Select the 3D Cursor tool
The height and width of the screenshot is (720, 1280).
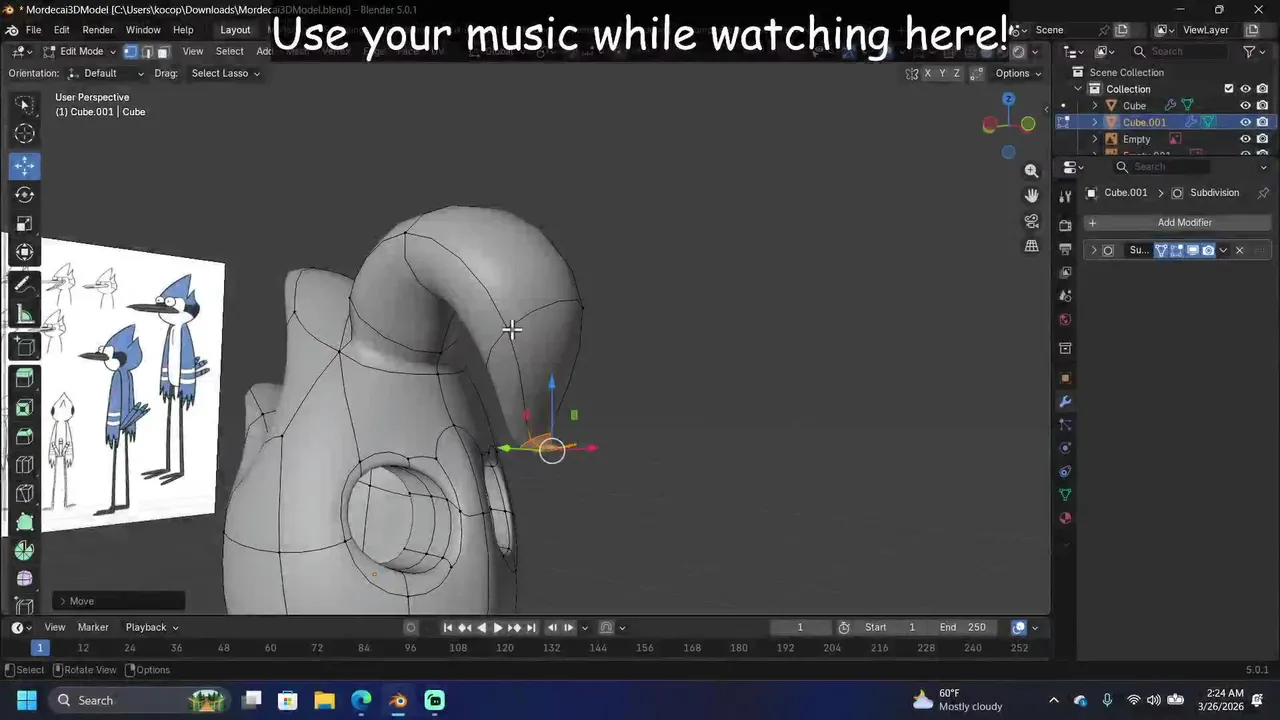[25, 134]
